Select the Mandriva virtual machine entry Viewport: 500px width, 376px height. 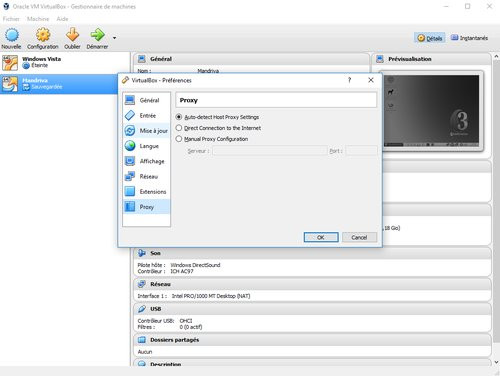click(x=59, y=84)
